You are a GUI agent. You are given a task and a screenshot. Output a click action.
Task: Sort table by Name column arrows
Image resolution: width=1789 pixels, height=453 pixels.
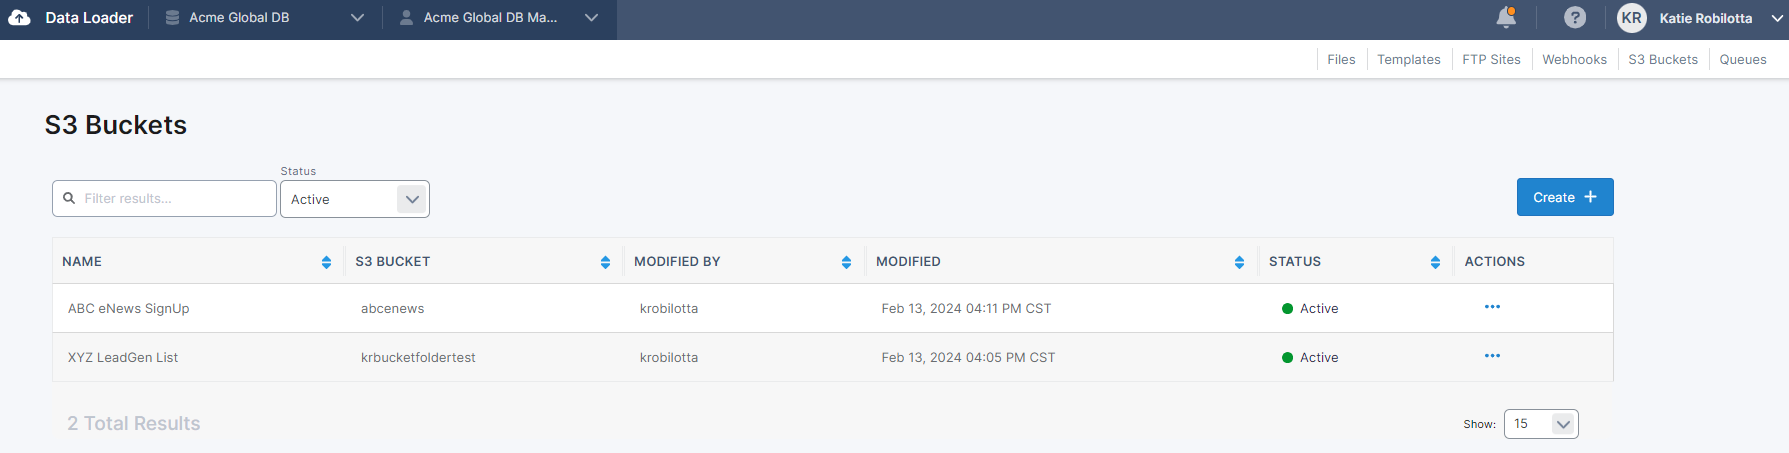click(x=326, y=262)
